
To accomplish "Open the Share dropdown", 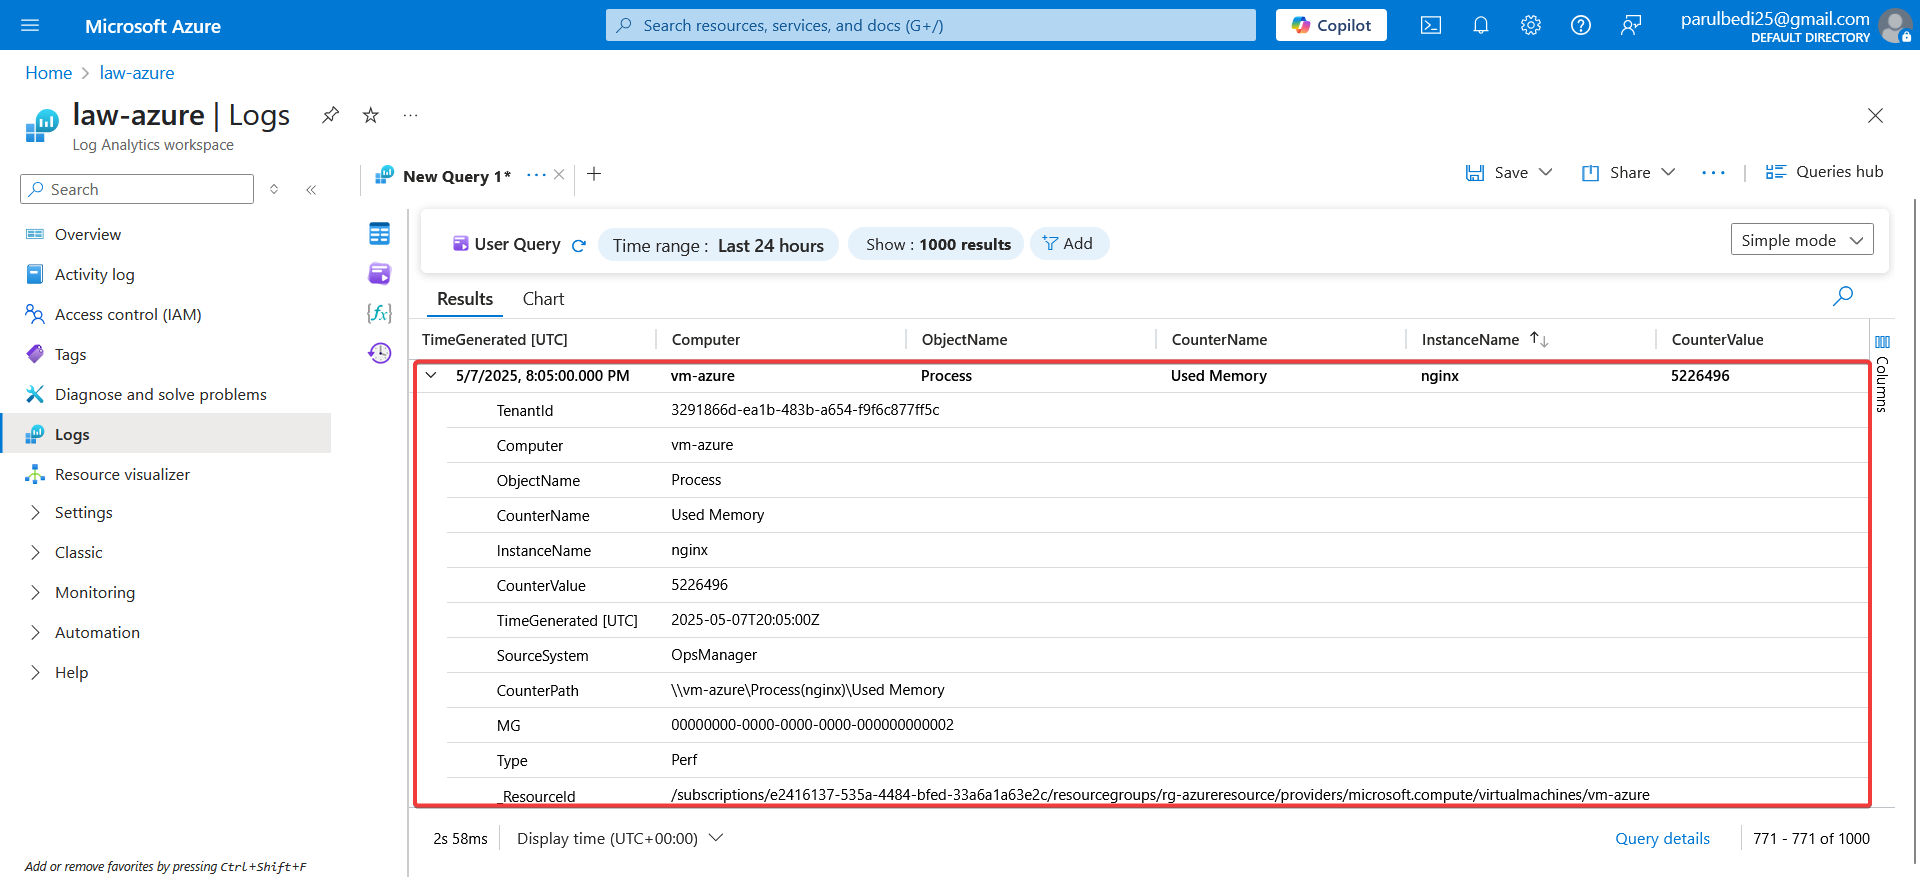I will pyautogui.click(x=1628, y=172).
